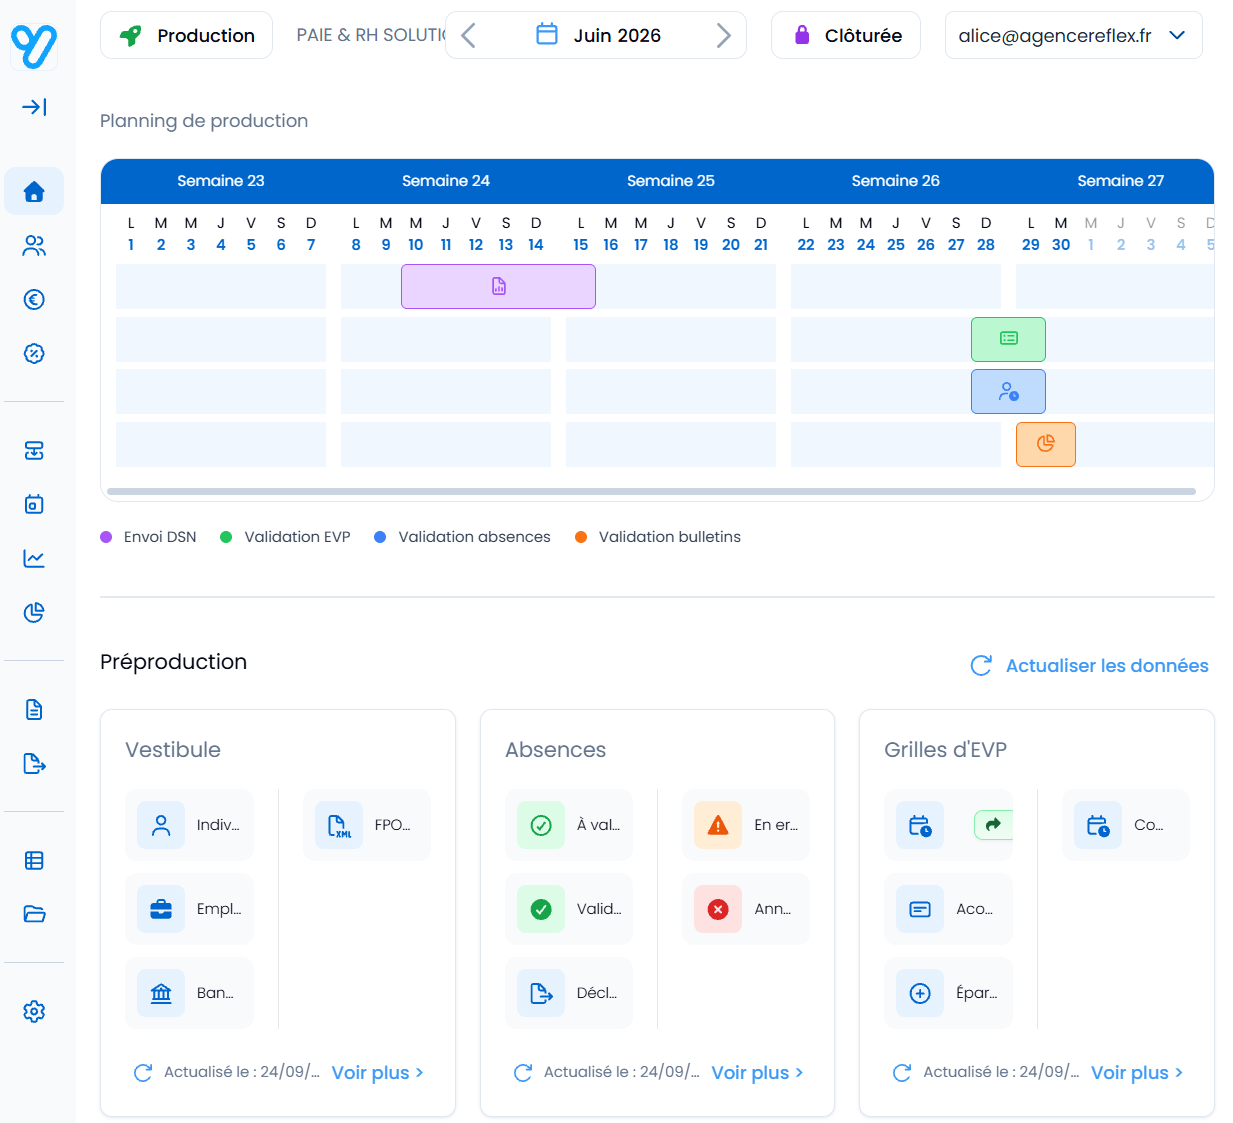1233x1123 pixels.
Task: Click the app logo at top left
Action: point(34,45)
